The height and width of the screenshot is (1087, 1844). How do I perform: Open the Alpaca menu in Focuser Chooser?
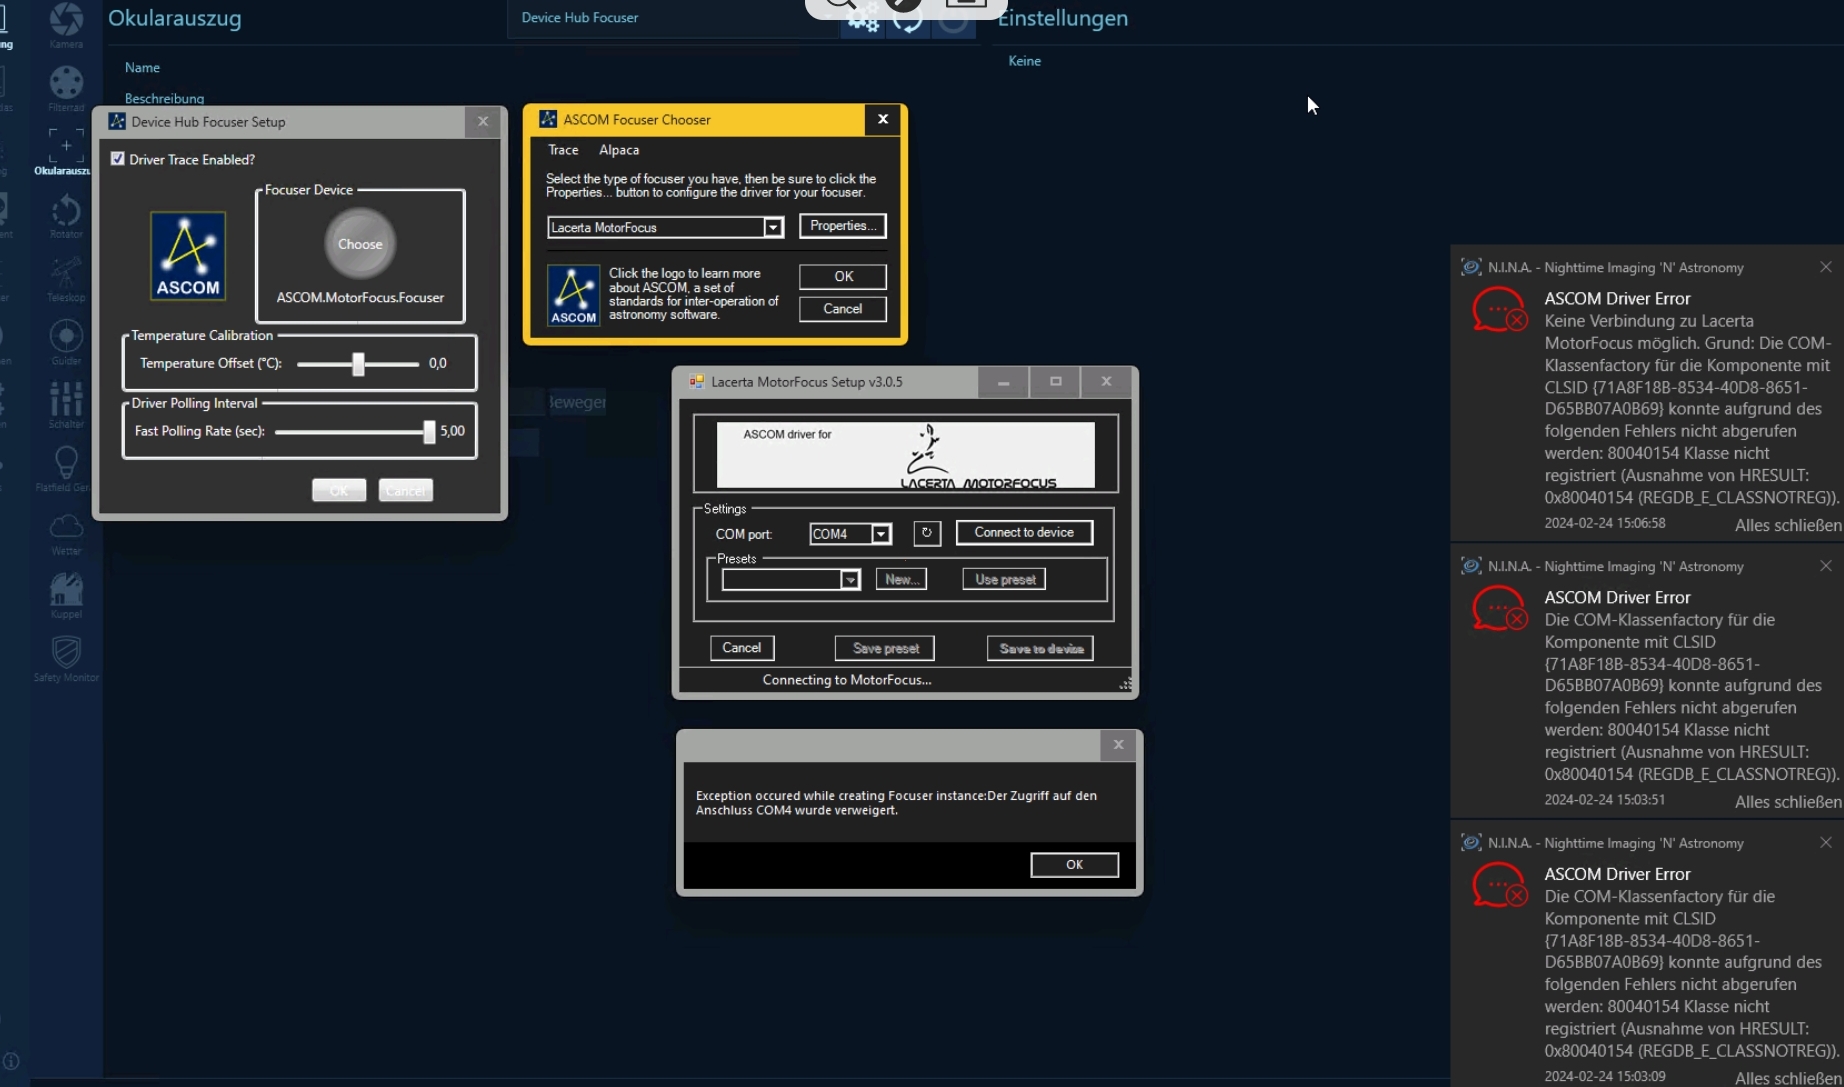(619, 150)
